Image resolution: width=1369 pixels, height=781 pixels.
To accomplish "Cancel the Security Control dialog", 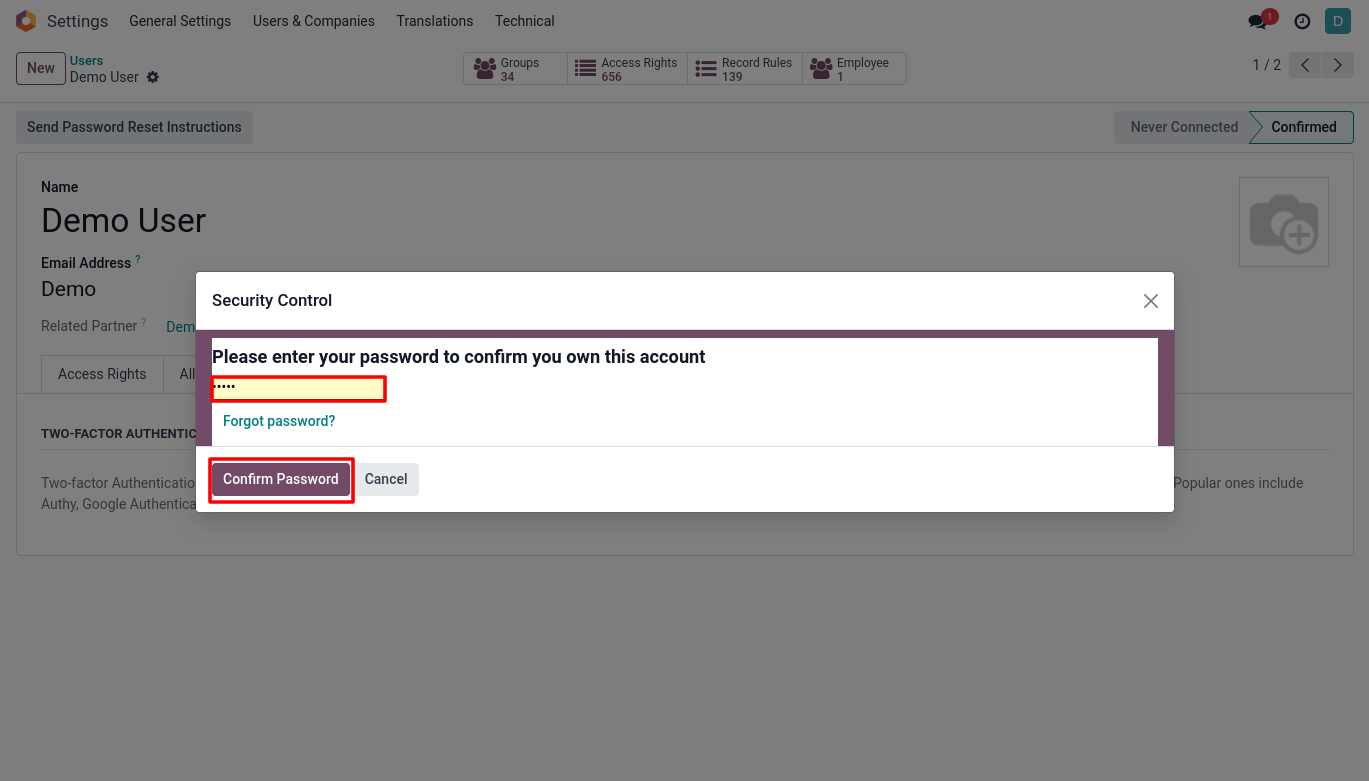I will click(386, 479).
